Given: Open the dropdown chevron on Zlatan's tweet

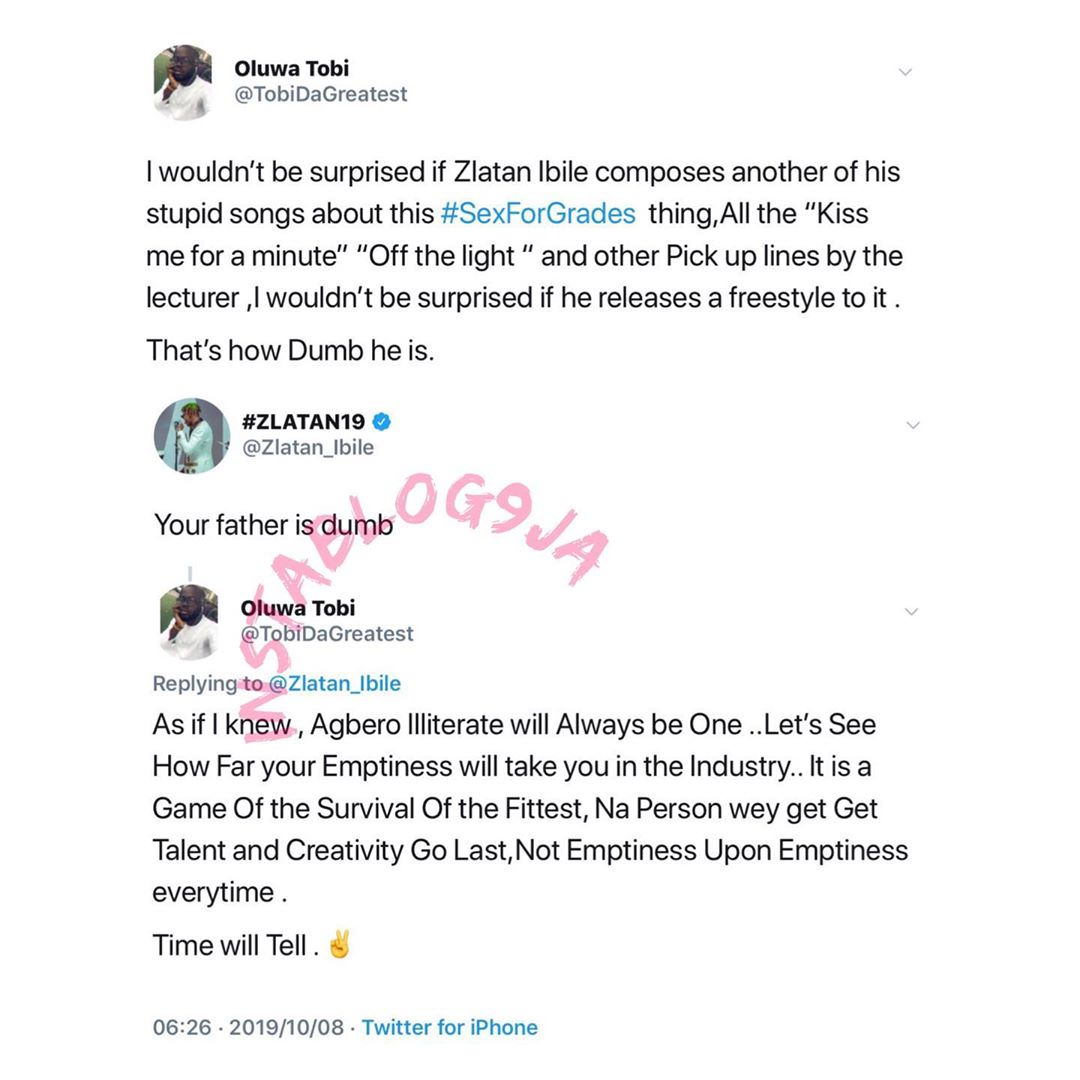Looking at the screenshot, I should point(912,425).
